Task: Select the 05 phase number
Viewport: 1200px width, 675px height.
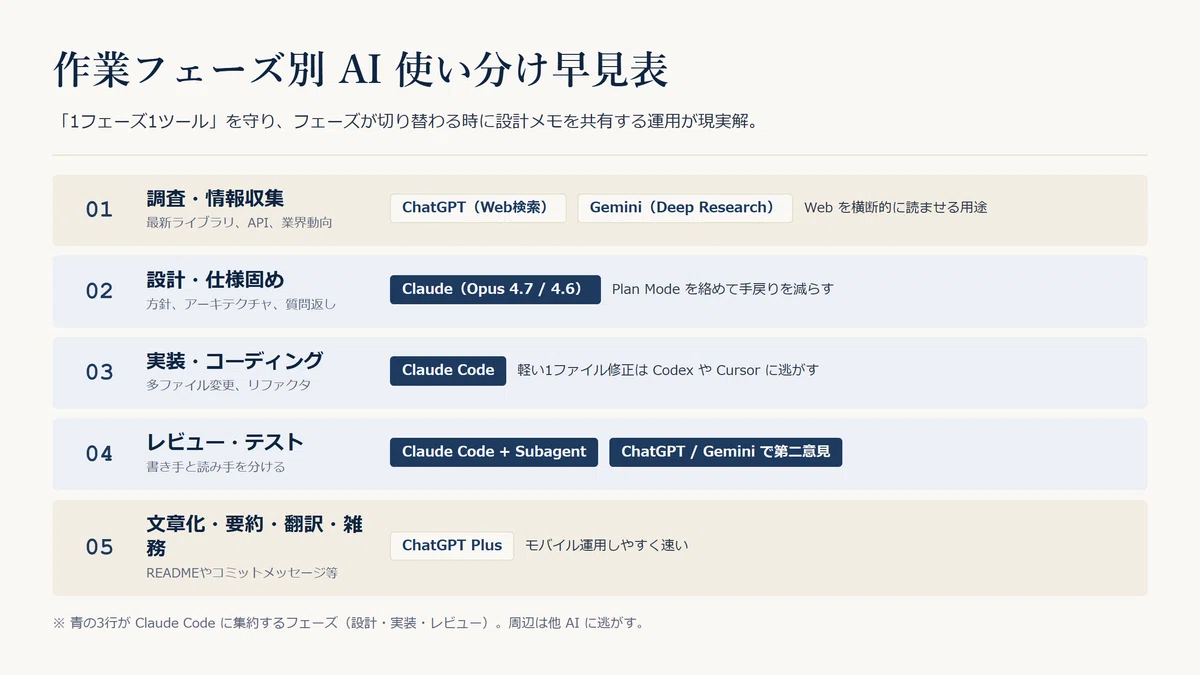Action: pos(99,547)
